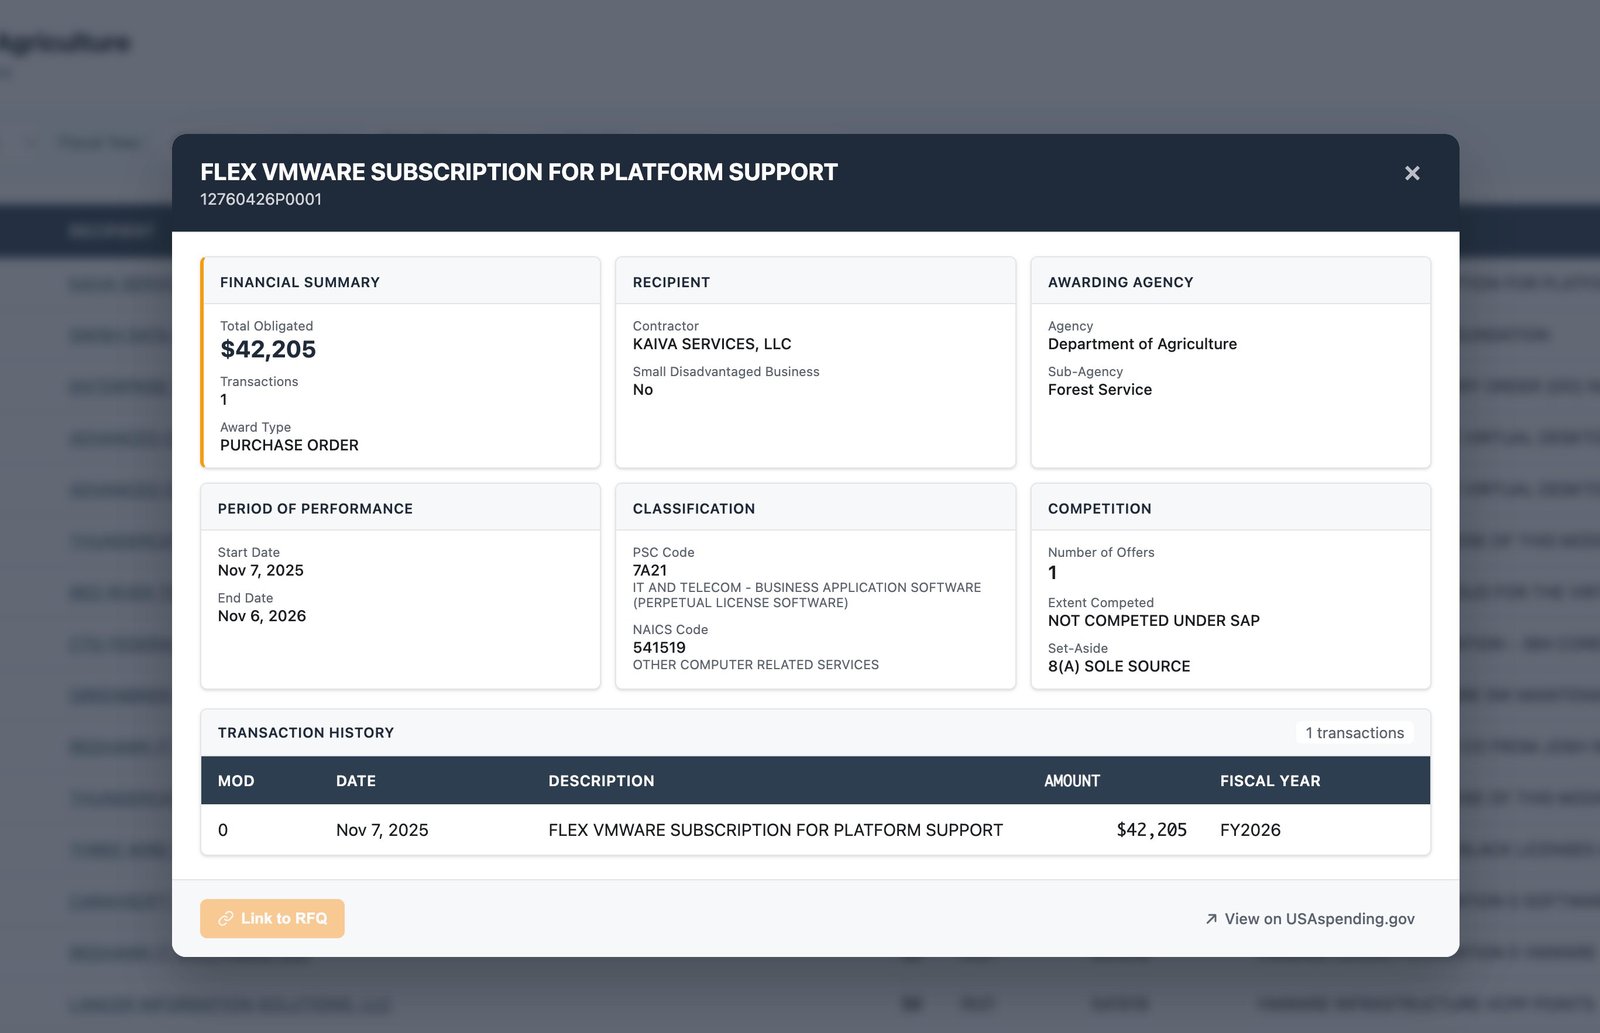Click the FY2026 fiscal year cell
Viewport: 1600px width, 1033px height.
pyautogui.click(x=1250, y=830)
